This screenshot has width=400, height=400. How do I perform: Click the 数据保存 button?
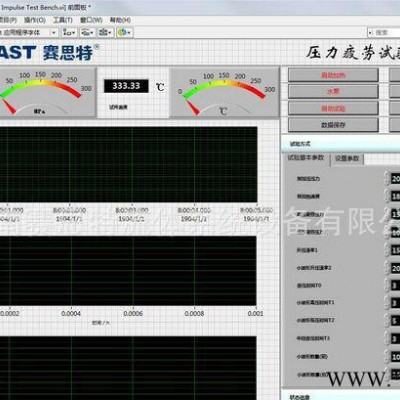tap(333, 125)
